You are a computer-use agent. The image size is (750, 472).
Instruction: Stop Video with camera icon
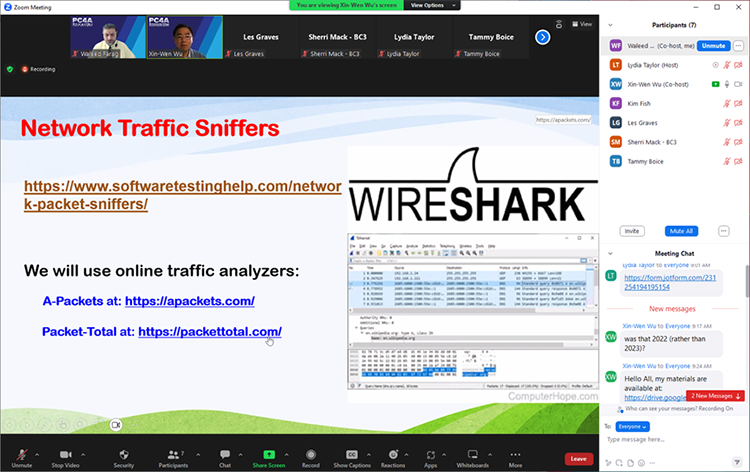pyautogui.click(x=66, y=458)
